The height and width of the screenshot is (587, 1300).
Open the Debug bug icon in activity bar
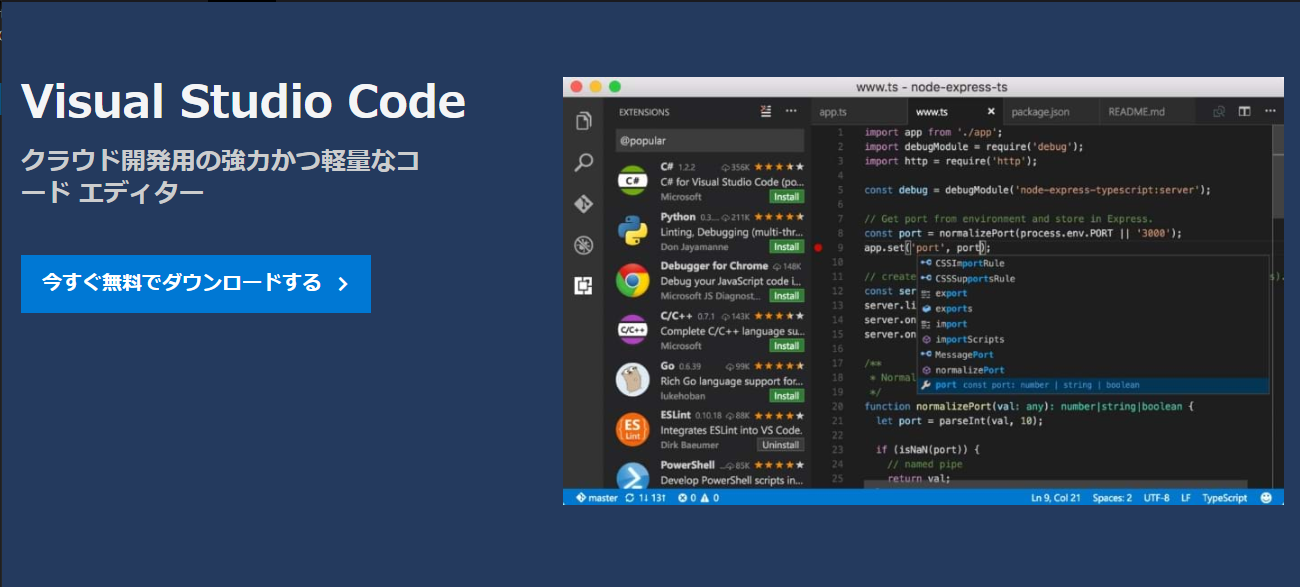[583, 244]
